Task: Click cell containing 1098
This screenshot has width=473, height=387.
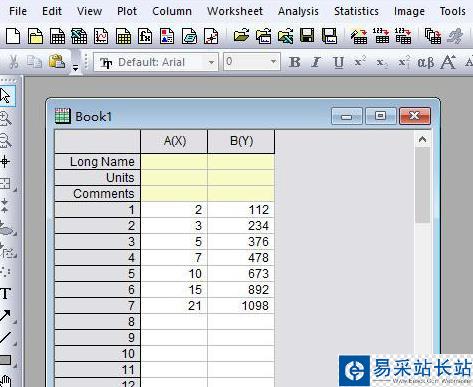Action: pos(241,306)
